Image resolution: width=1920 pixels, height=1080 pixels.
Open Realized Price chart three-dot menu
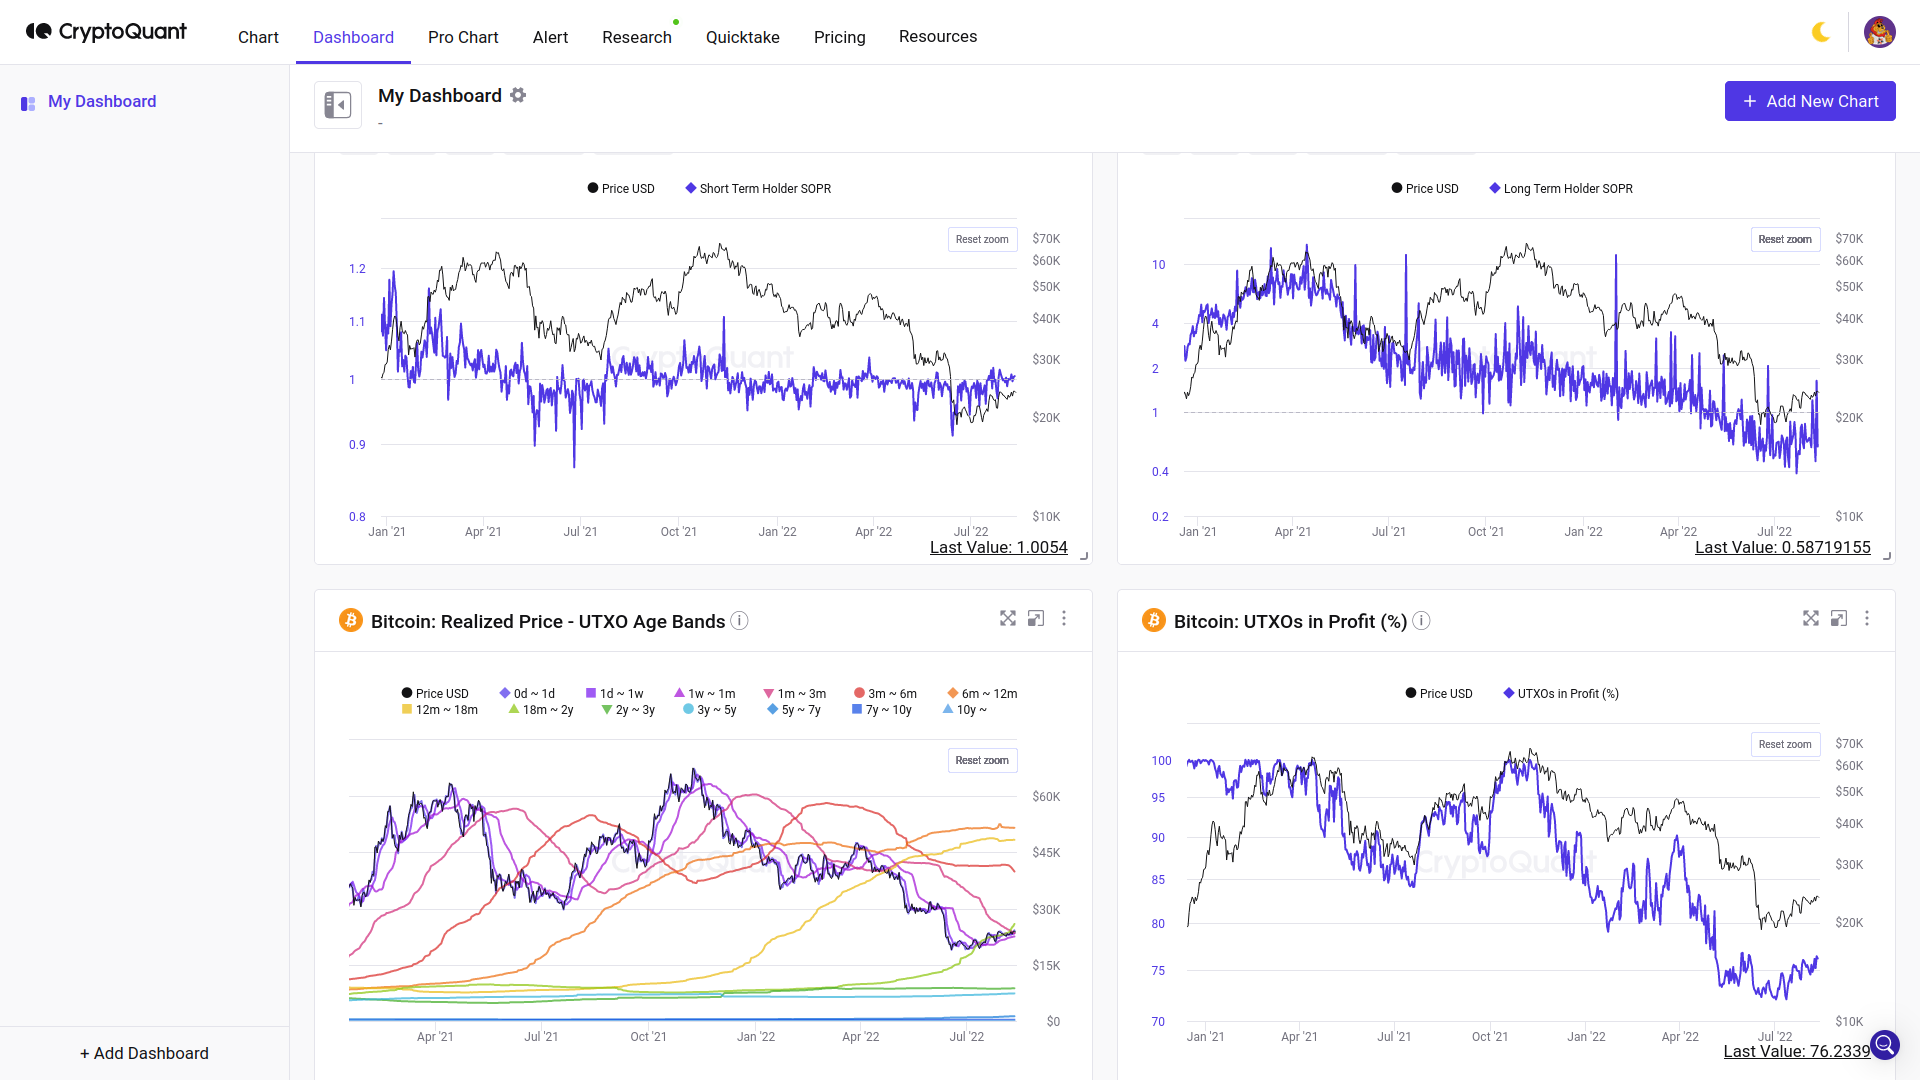click(1064, 619)
